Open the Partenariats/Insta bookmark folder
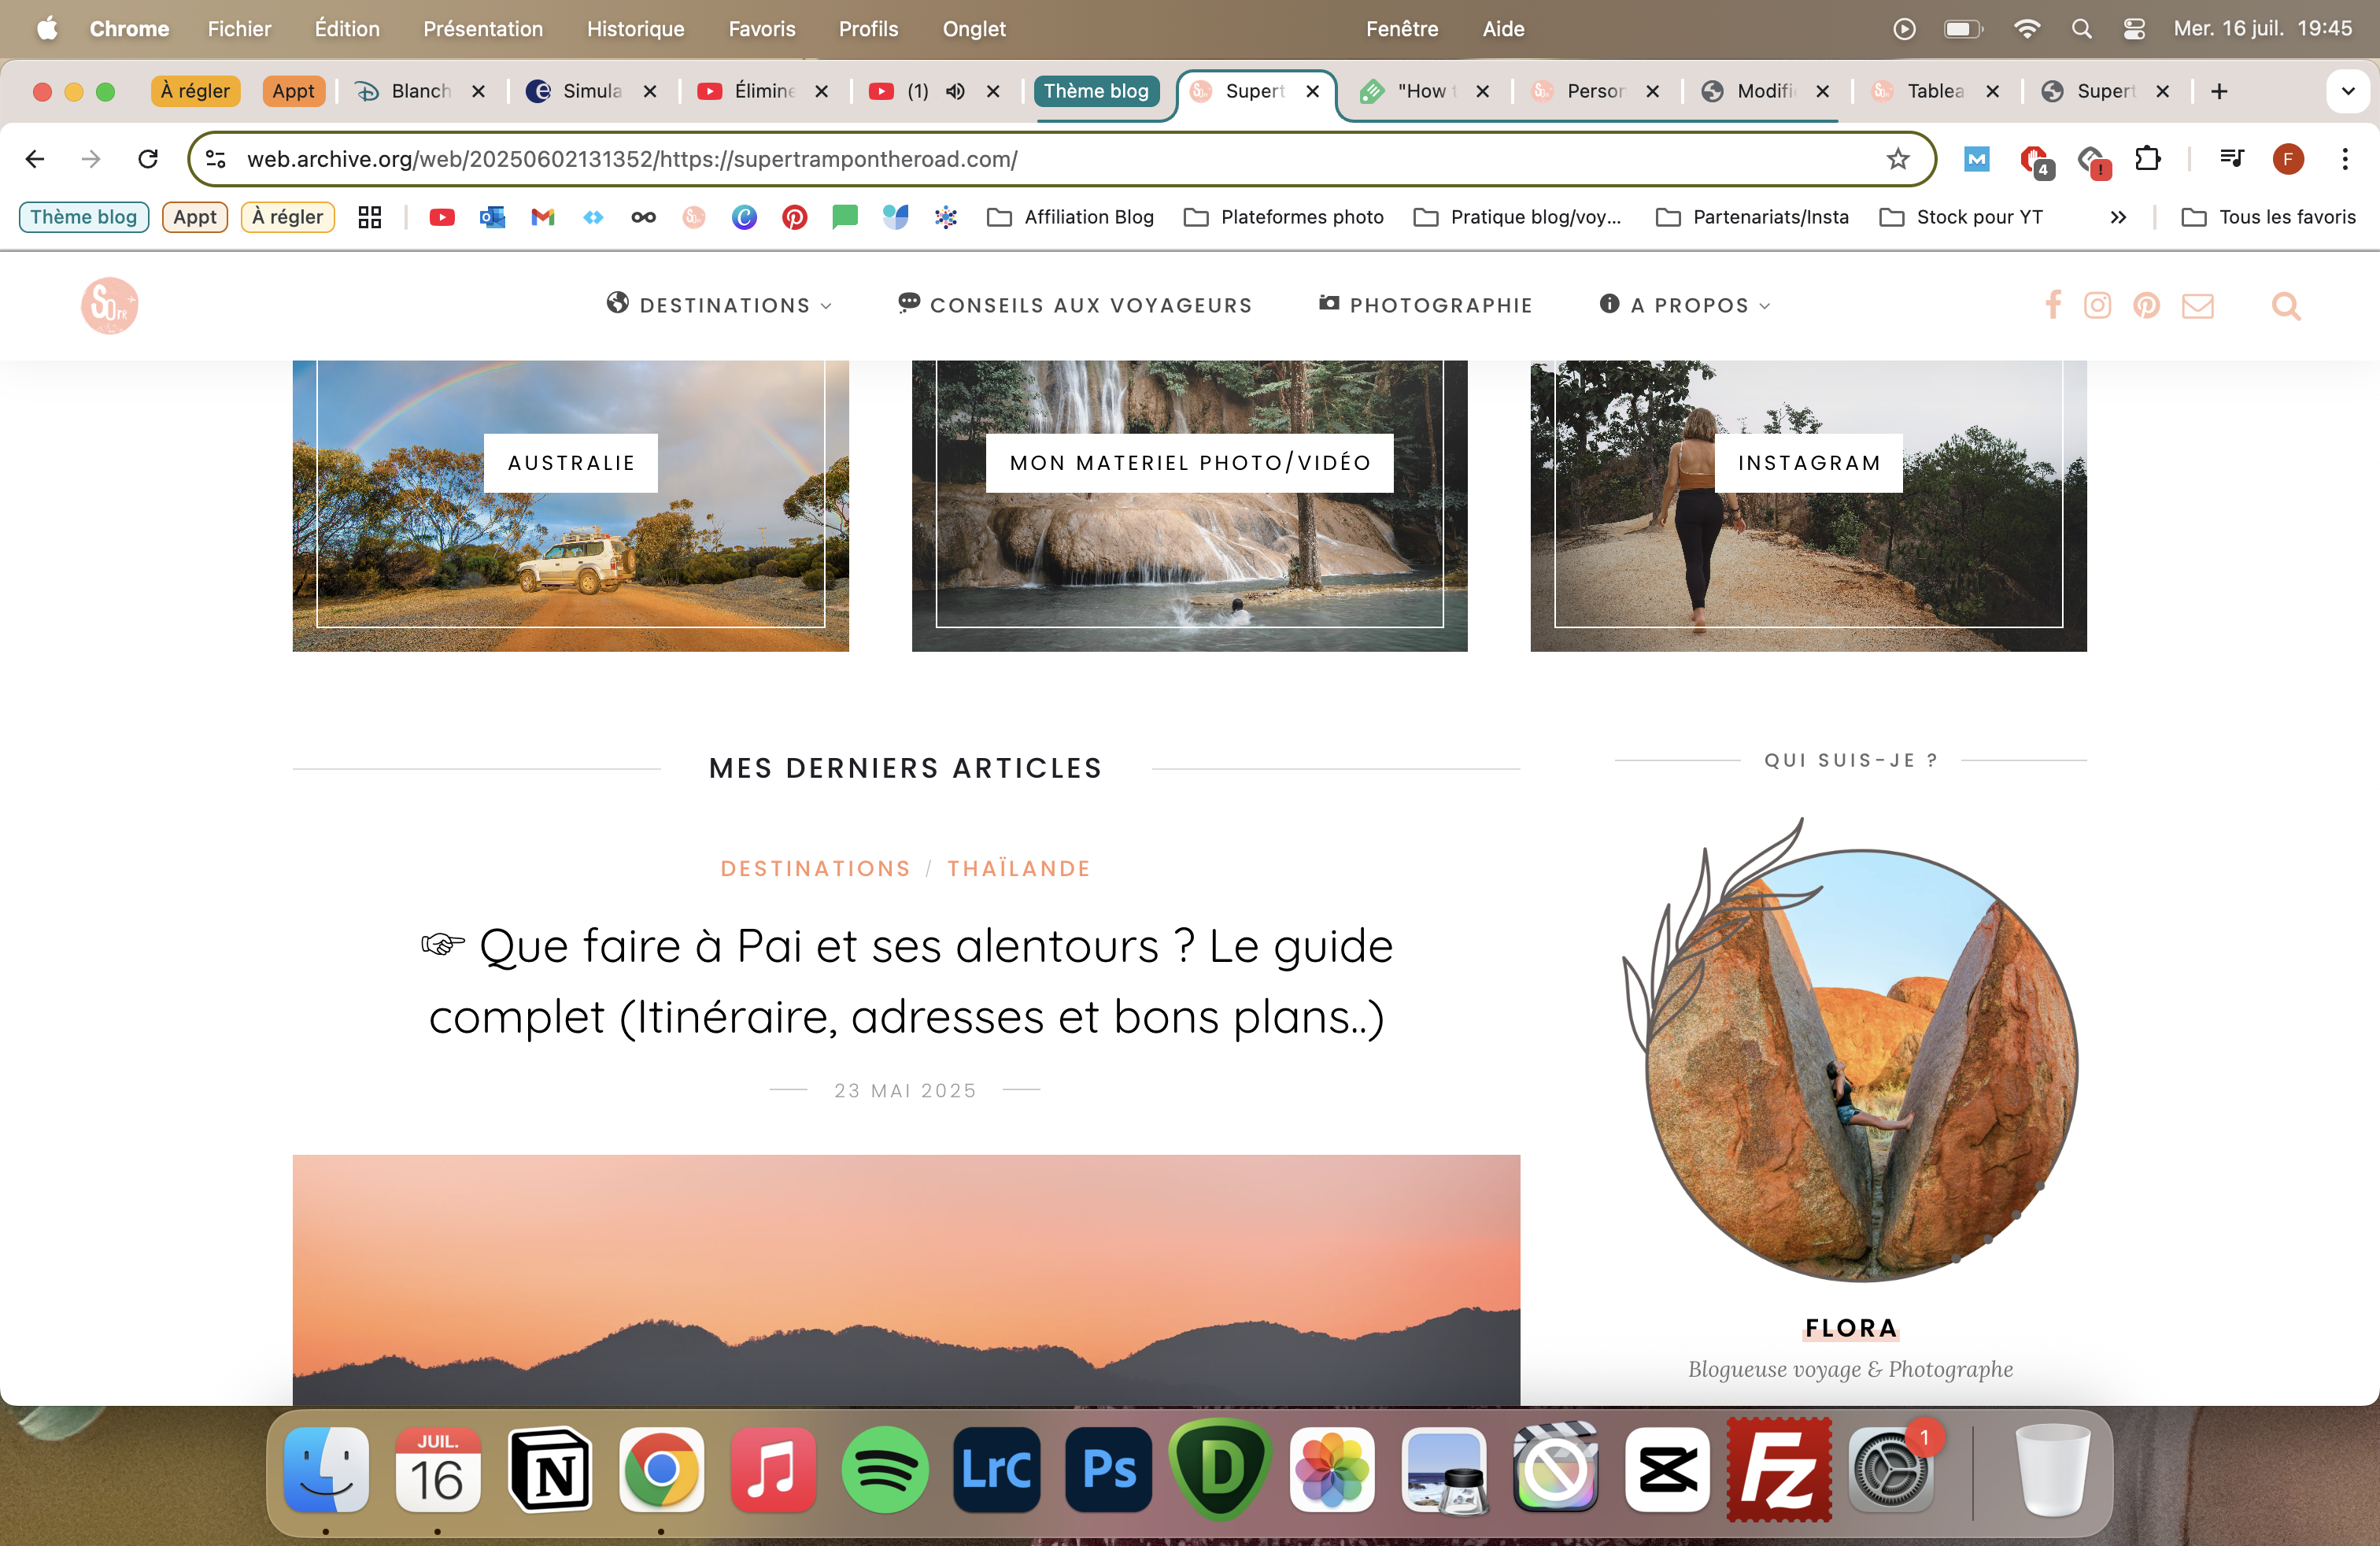Image resolution: width=2380 pixels, height=1546 pixels. tap(1752, 217)
